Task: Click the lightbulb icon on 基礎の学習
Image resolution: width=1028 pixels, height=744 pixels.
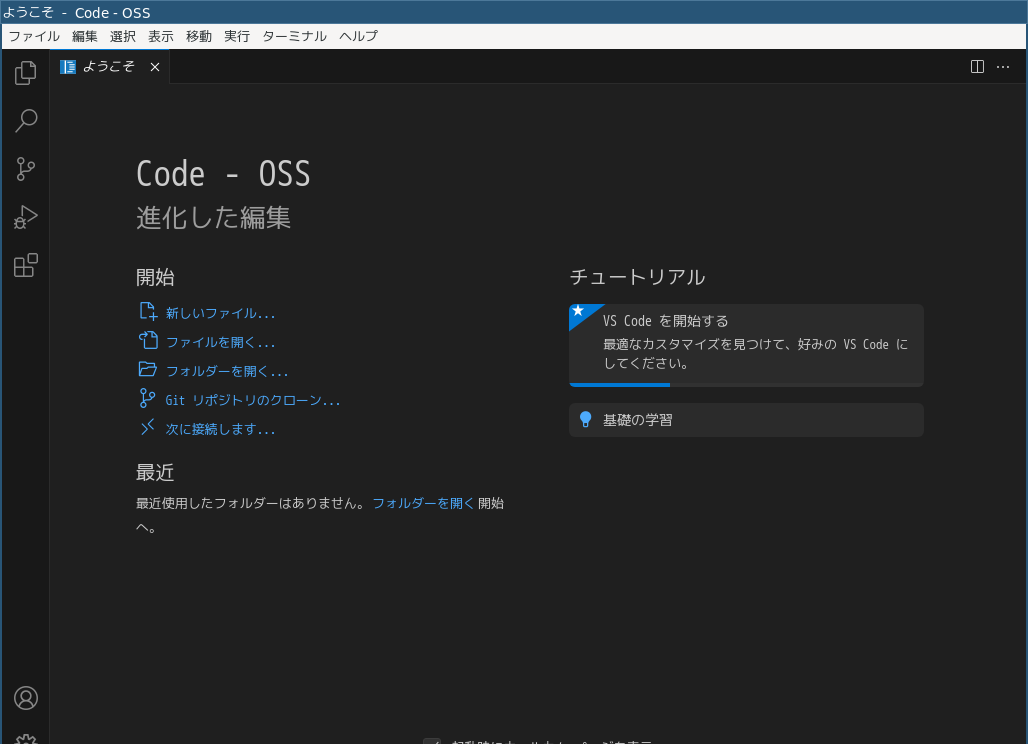Action: coord(585,420)
